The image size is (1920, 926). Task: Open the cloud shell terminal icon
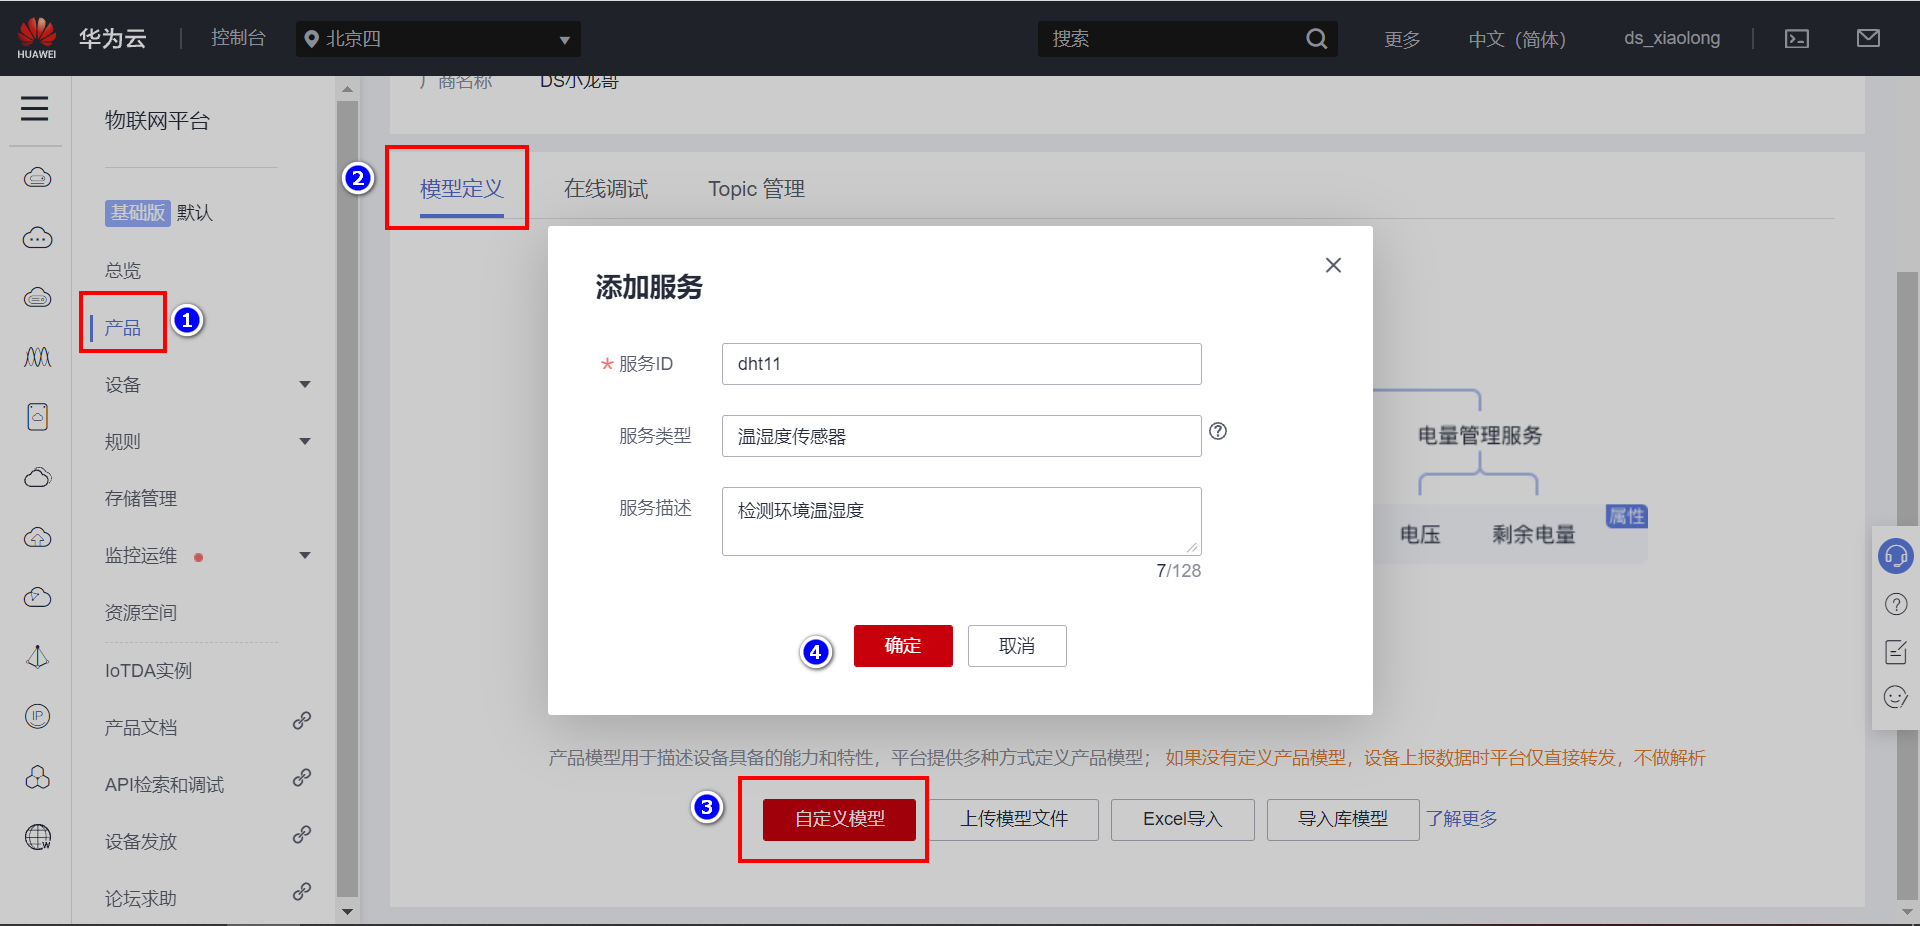1797,39
